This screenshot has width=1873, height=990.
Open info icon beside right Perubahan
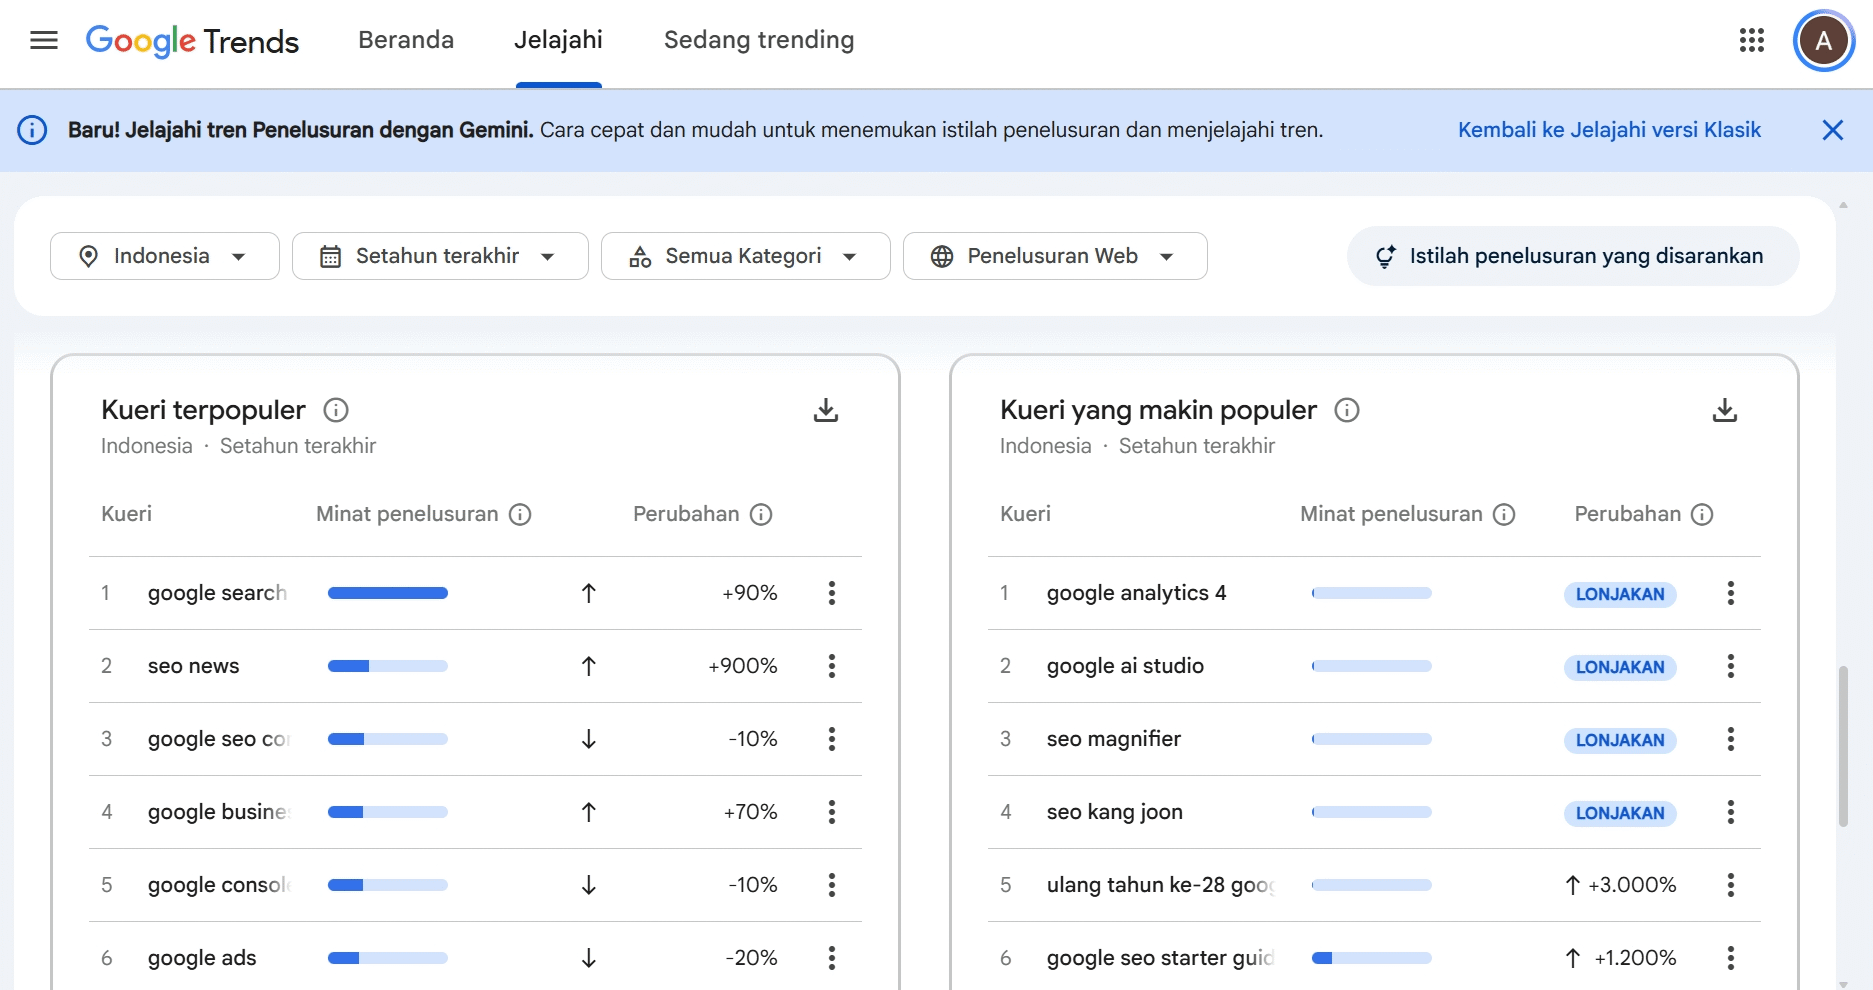[1702, 514]
